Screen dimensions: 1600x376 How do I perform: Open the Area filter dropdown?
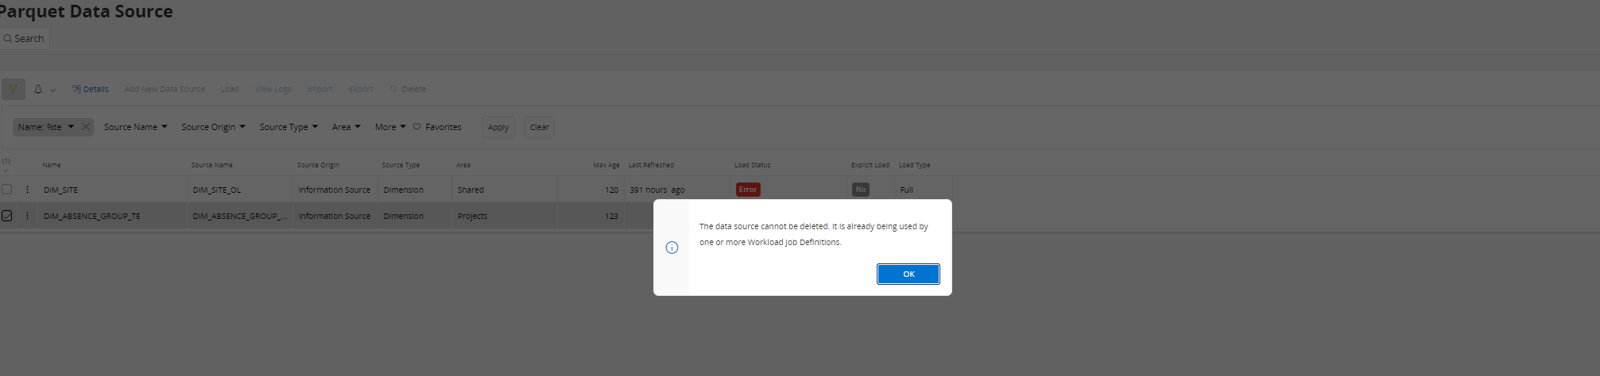346,127
